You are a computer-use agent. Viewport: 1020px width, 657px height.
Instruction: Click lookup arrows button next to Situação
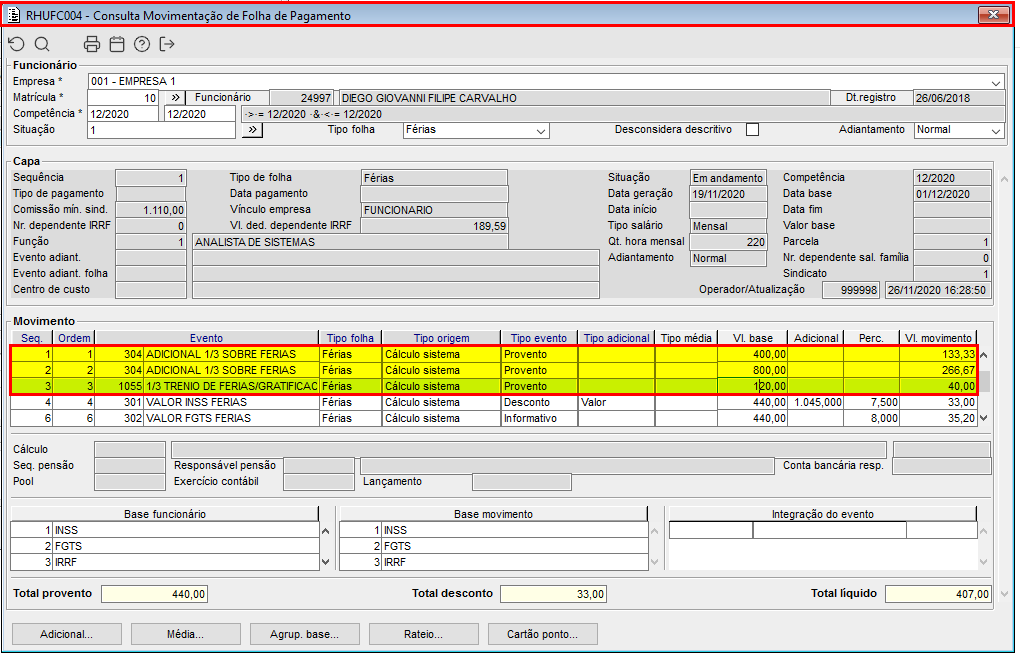[252, 130]
